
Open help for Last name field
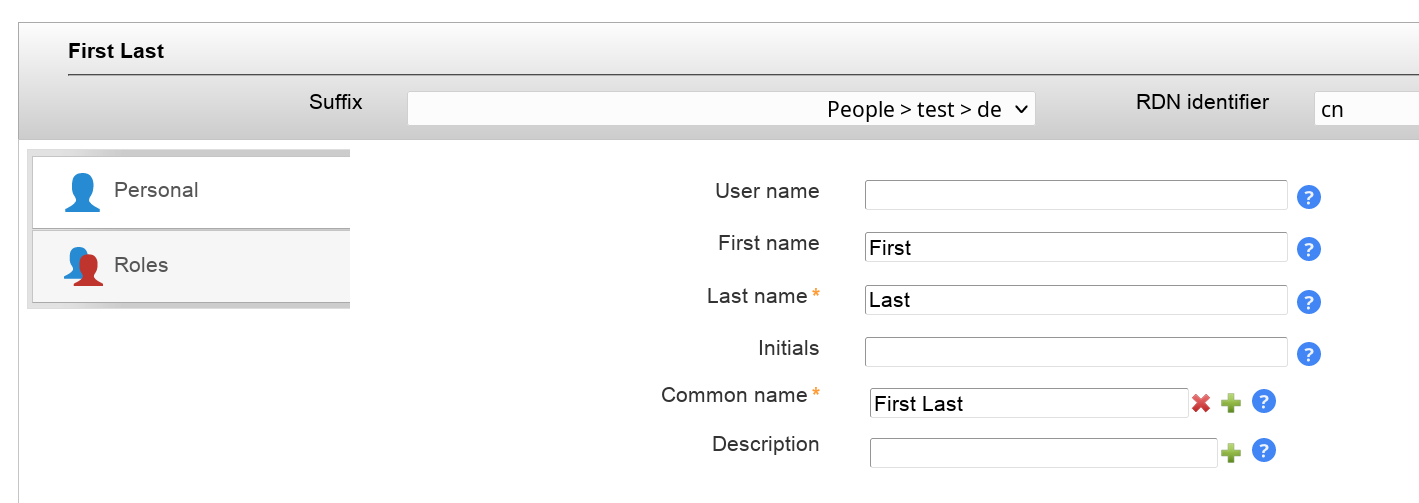click(1309, 302)
